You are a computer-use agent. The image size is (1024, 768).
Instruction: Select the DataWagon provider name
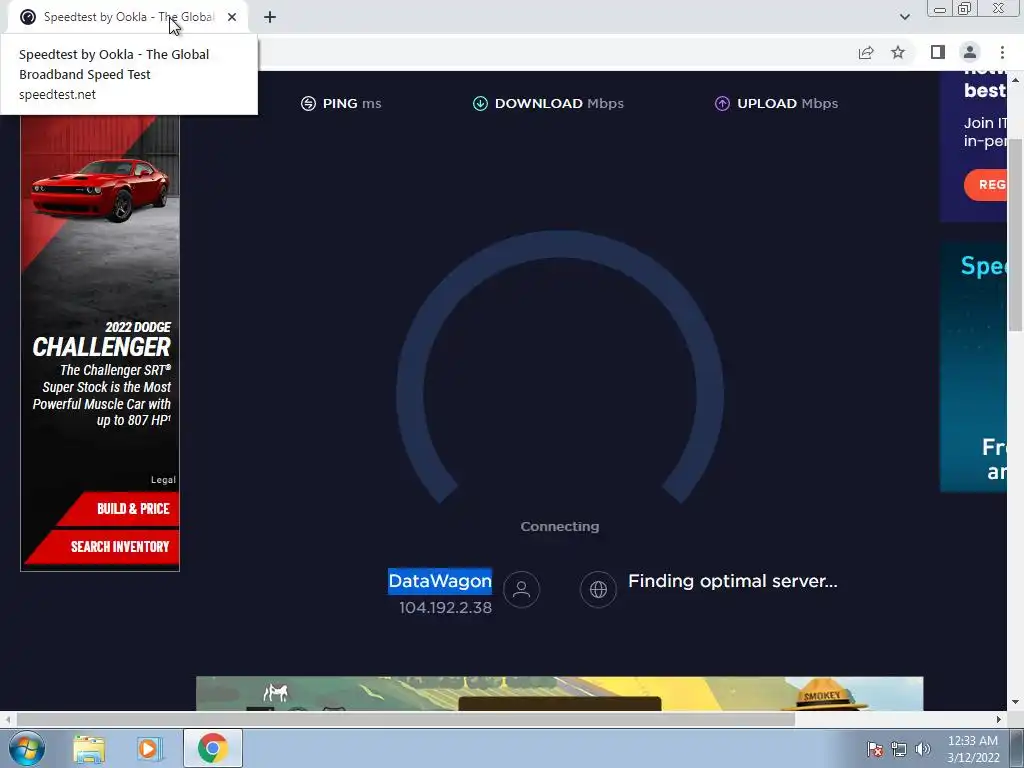440,581
